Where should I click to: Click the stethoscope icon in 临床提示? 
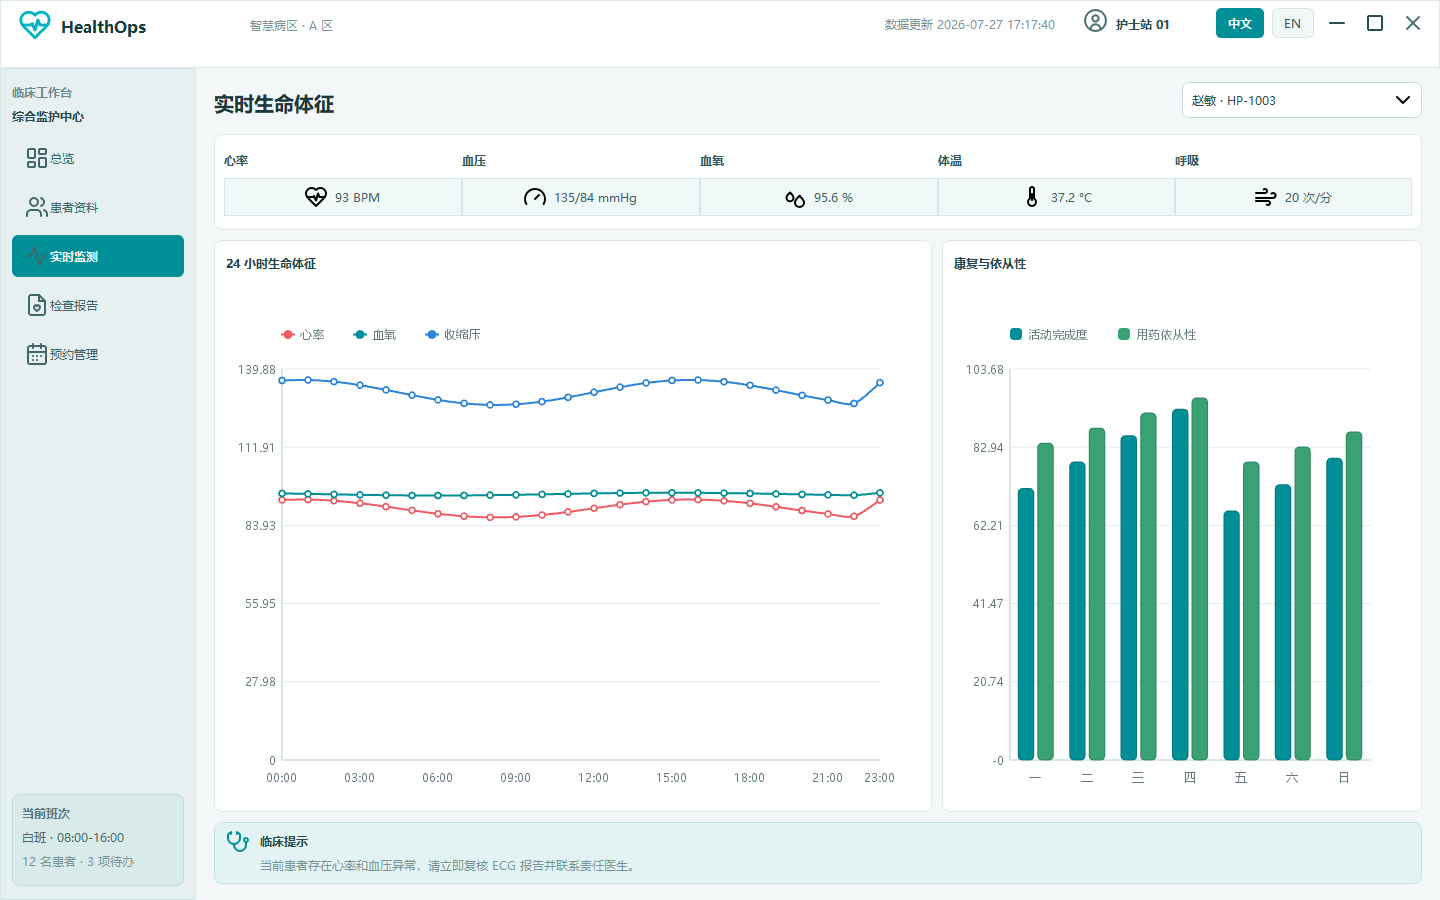tap(238, 841)
